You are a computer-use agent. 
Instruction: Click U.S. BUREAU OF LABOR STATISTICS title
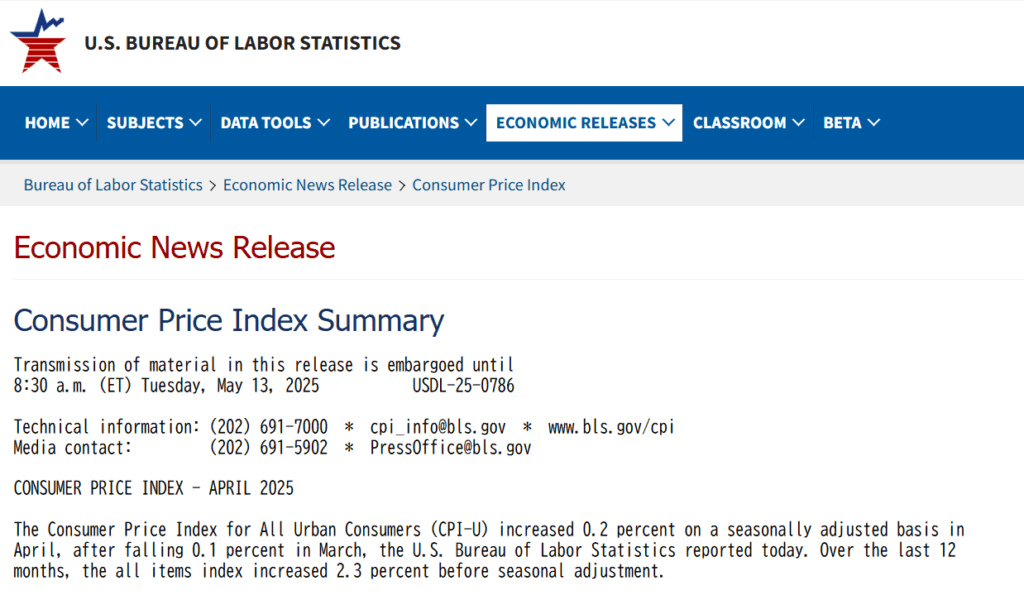point(242,43)
